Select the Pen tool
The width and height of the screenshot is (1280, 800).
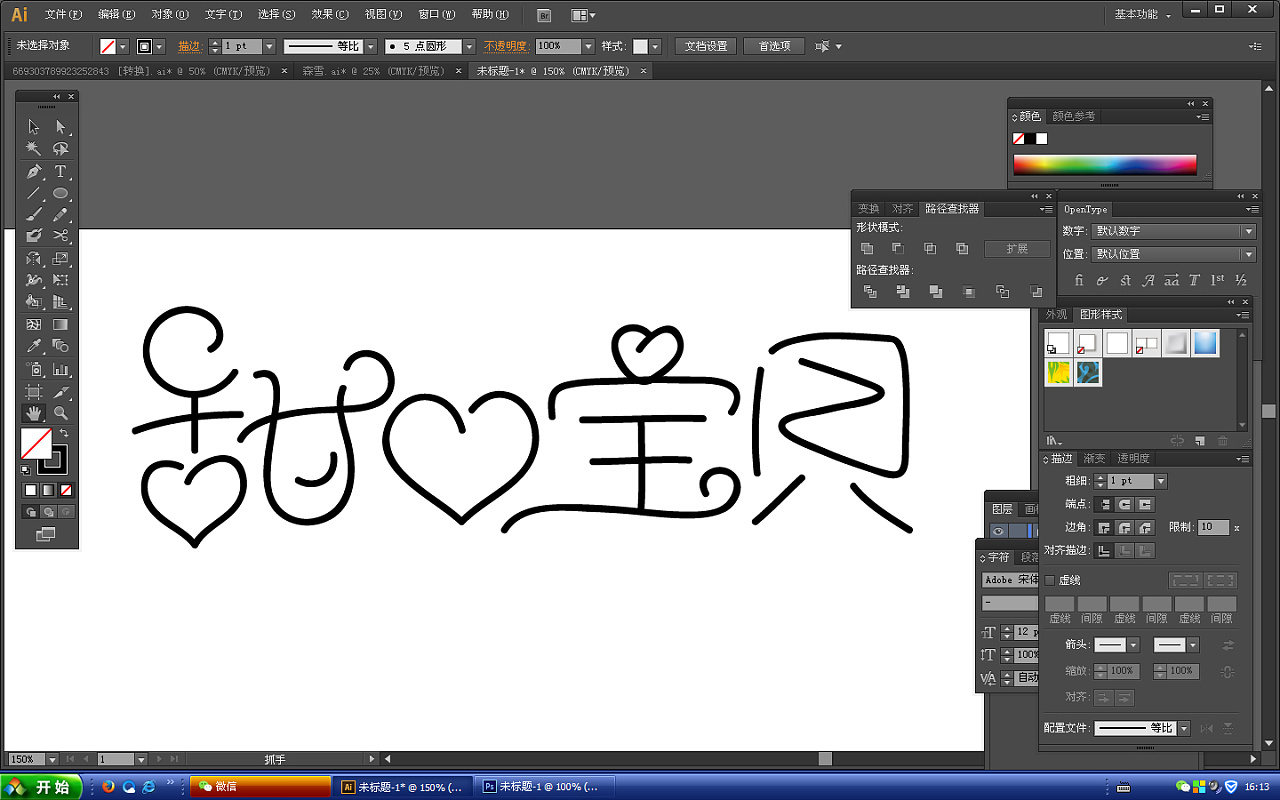[x=34, y=171]
